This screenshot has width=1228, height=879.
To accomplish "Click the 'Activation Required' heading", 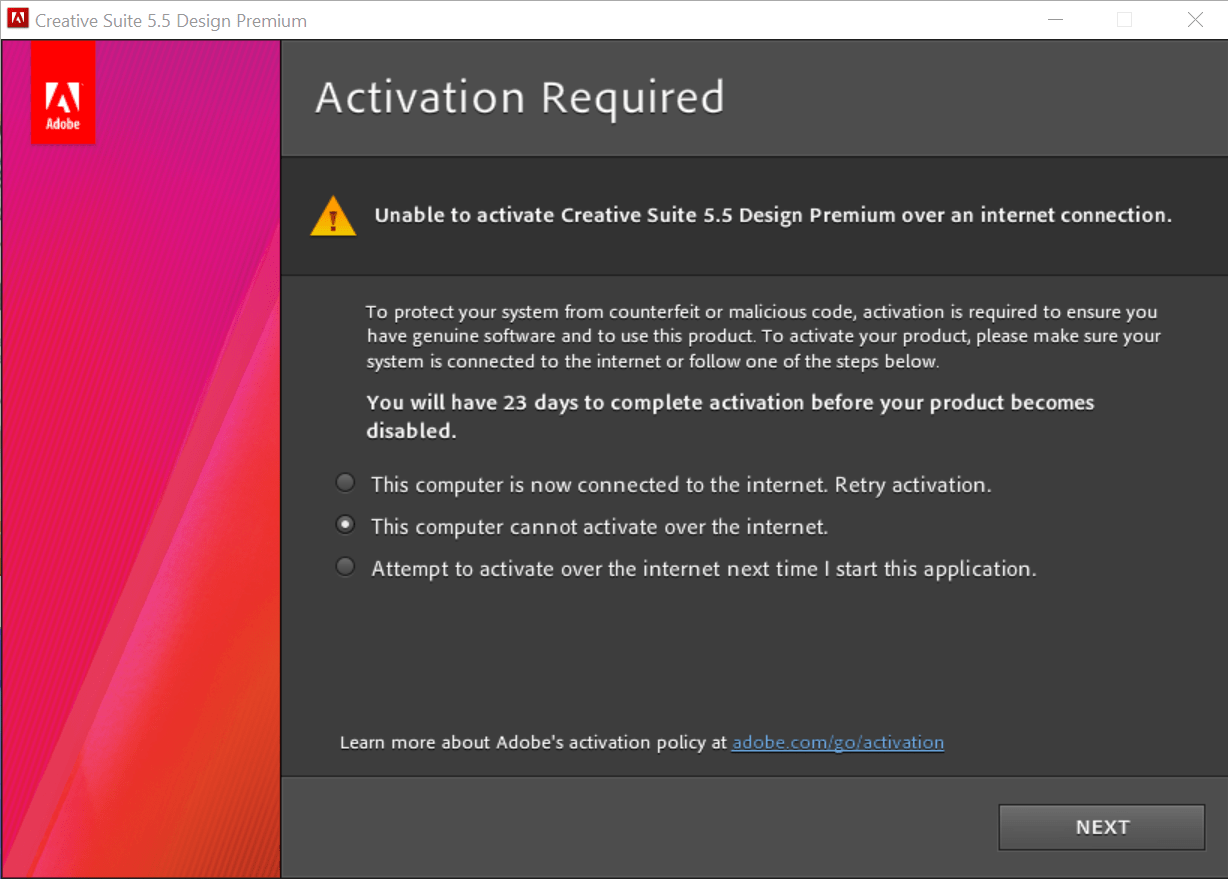I will click(x=519, y=97).
